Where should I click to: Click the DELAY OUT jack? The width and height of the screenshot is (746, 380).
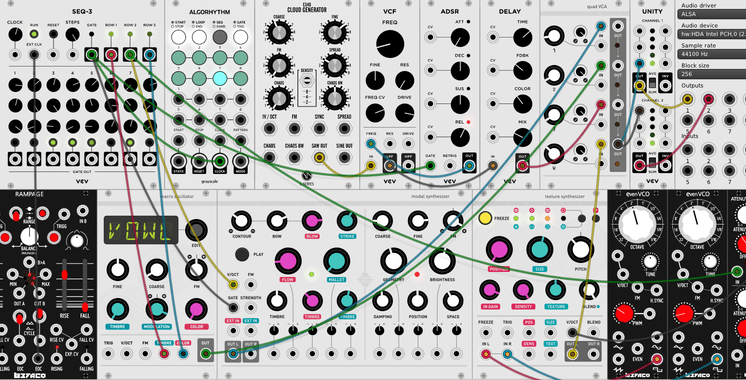tap(522, 166)
